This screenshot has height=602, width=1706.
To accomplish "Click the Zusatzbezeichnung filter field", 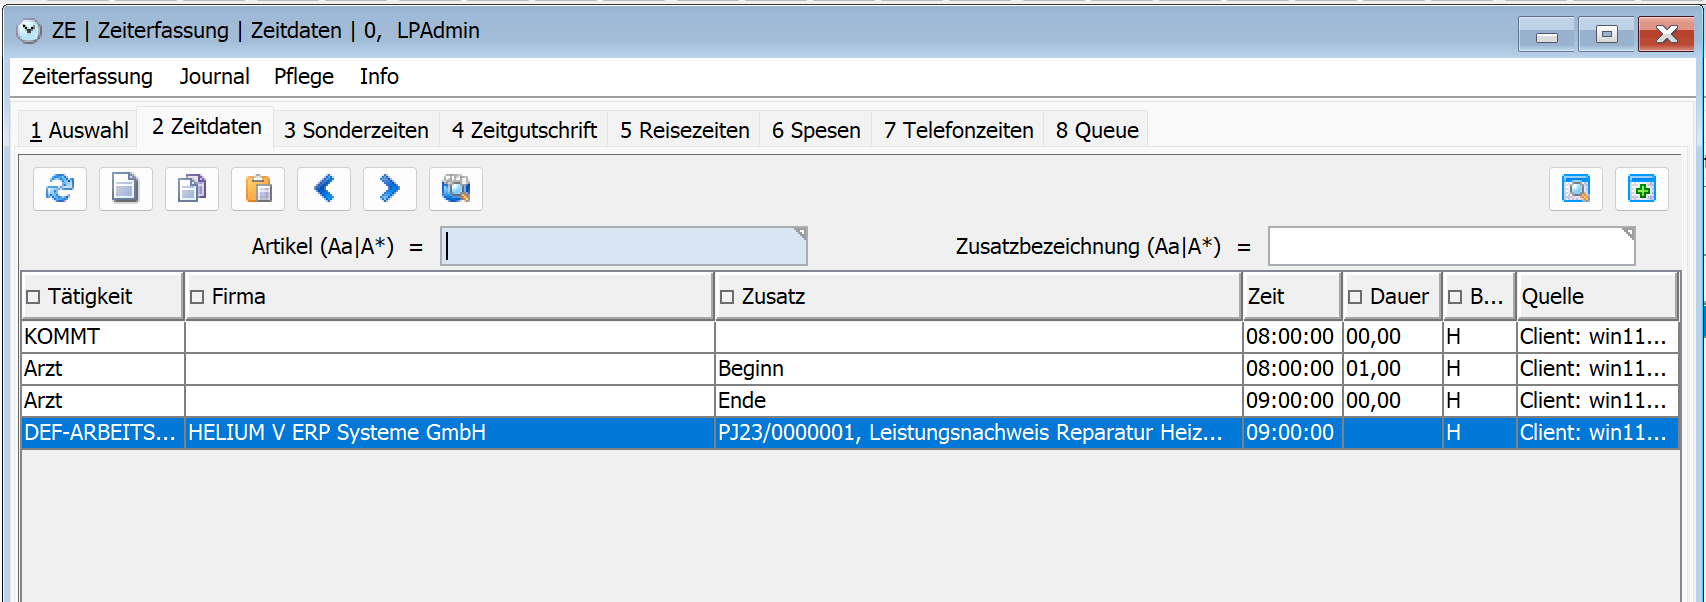I will 1450,247.
